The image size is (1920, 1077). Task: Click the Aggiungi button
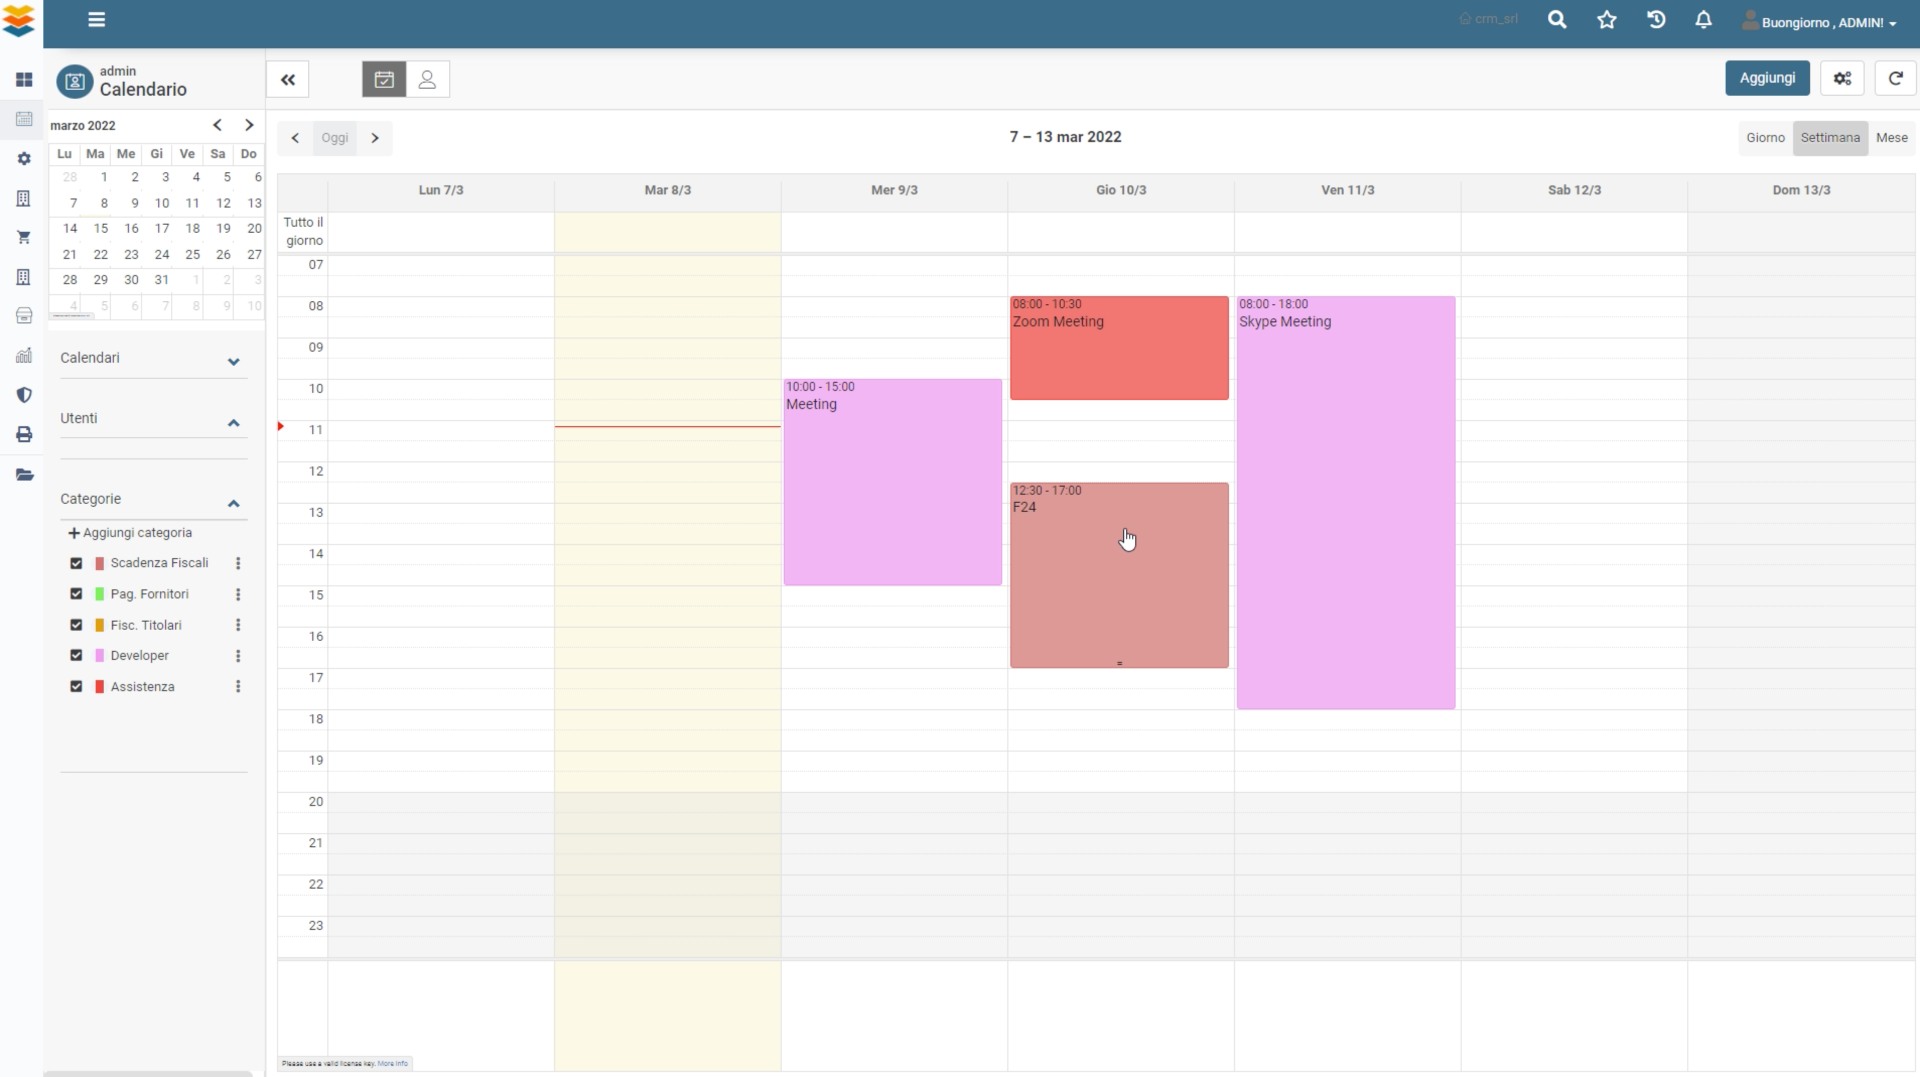click(1766, 78)
